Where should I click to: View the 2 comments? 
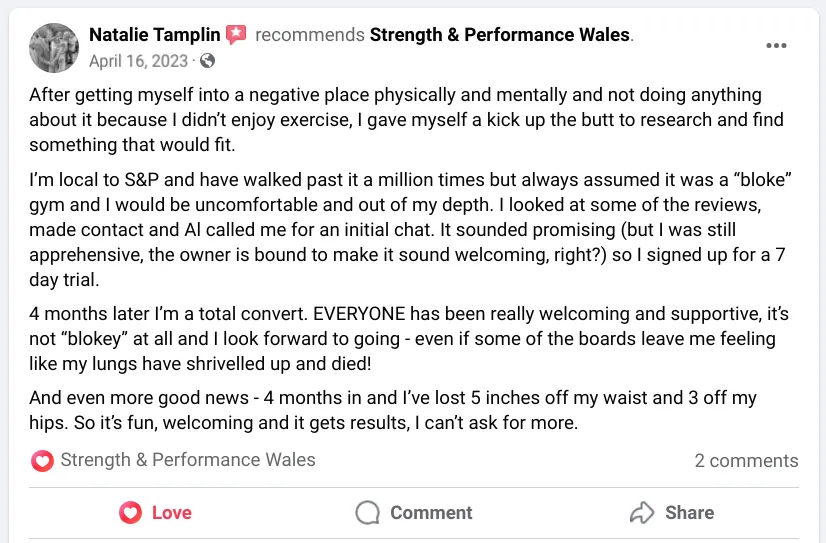tap(746, 461)
